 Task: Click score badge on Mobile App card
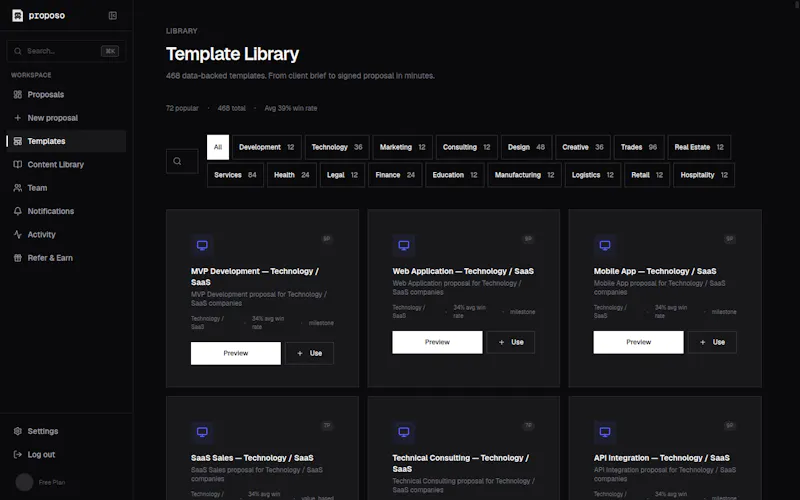(730, 239)
